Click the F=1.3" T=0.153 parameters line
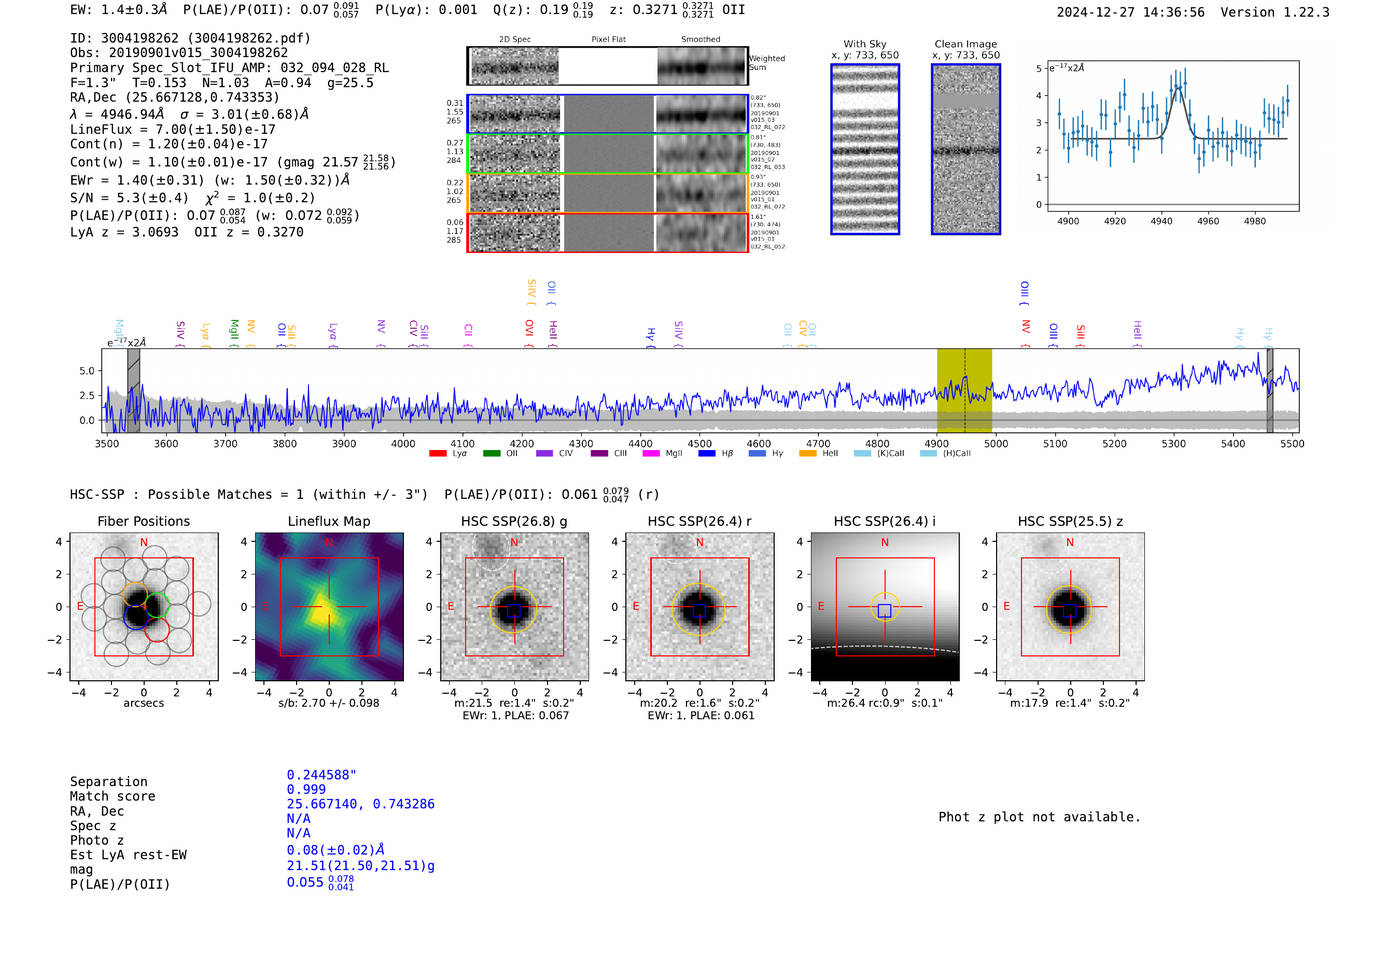Image resolution: width=1400 pixels, height=953 pixels. (x=222, y=83)
